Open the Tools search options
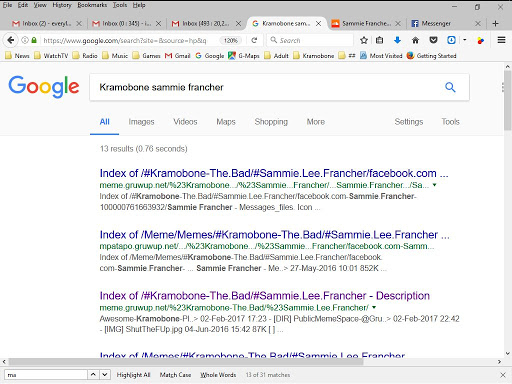 click(450, 122)
